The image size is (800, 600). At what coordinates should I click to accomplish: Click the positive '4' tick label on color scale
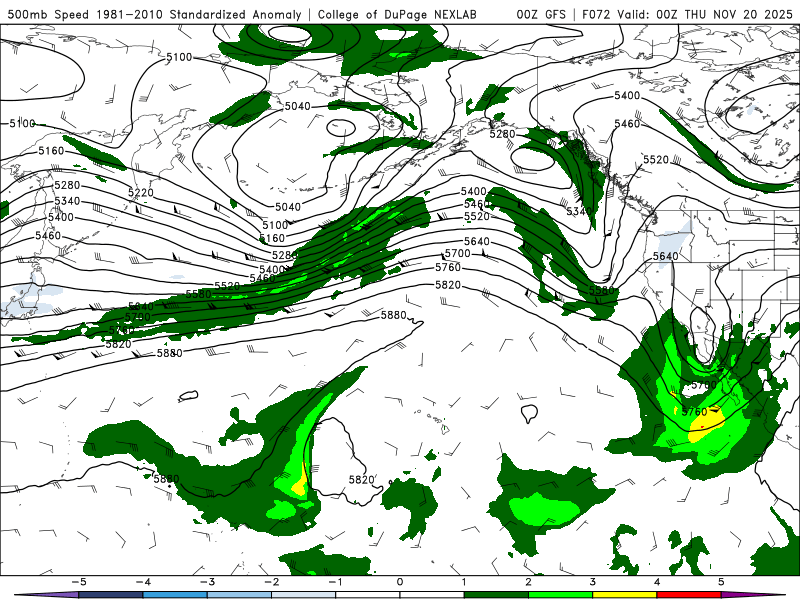[x=657, y=582]
